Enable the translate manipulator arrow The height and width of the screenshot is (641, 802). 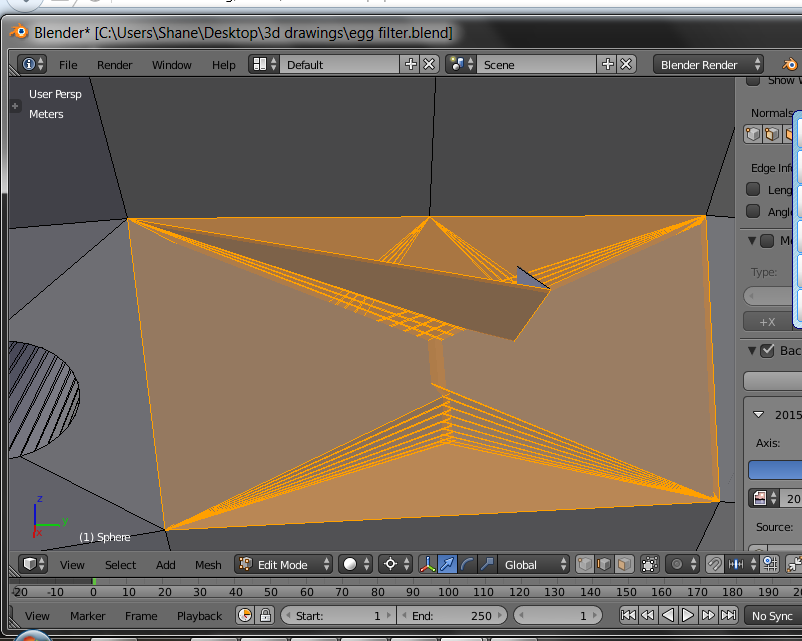click(447, 564)
